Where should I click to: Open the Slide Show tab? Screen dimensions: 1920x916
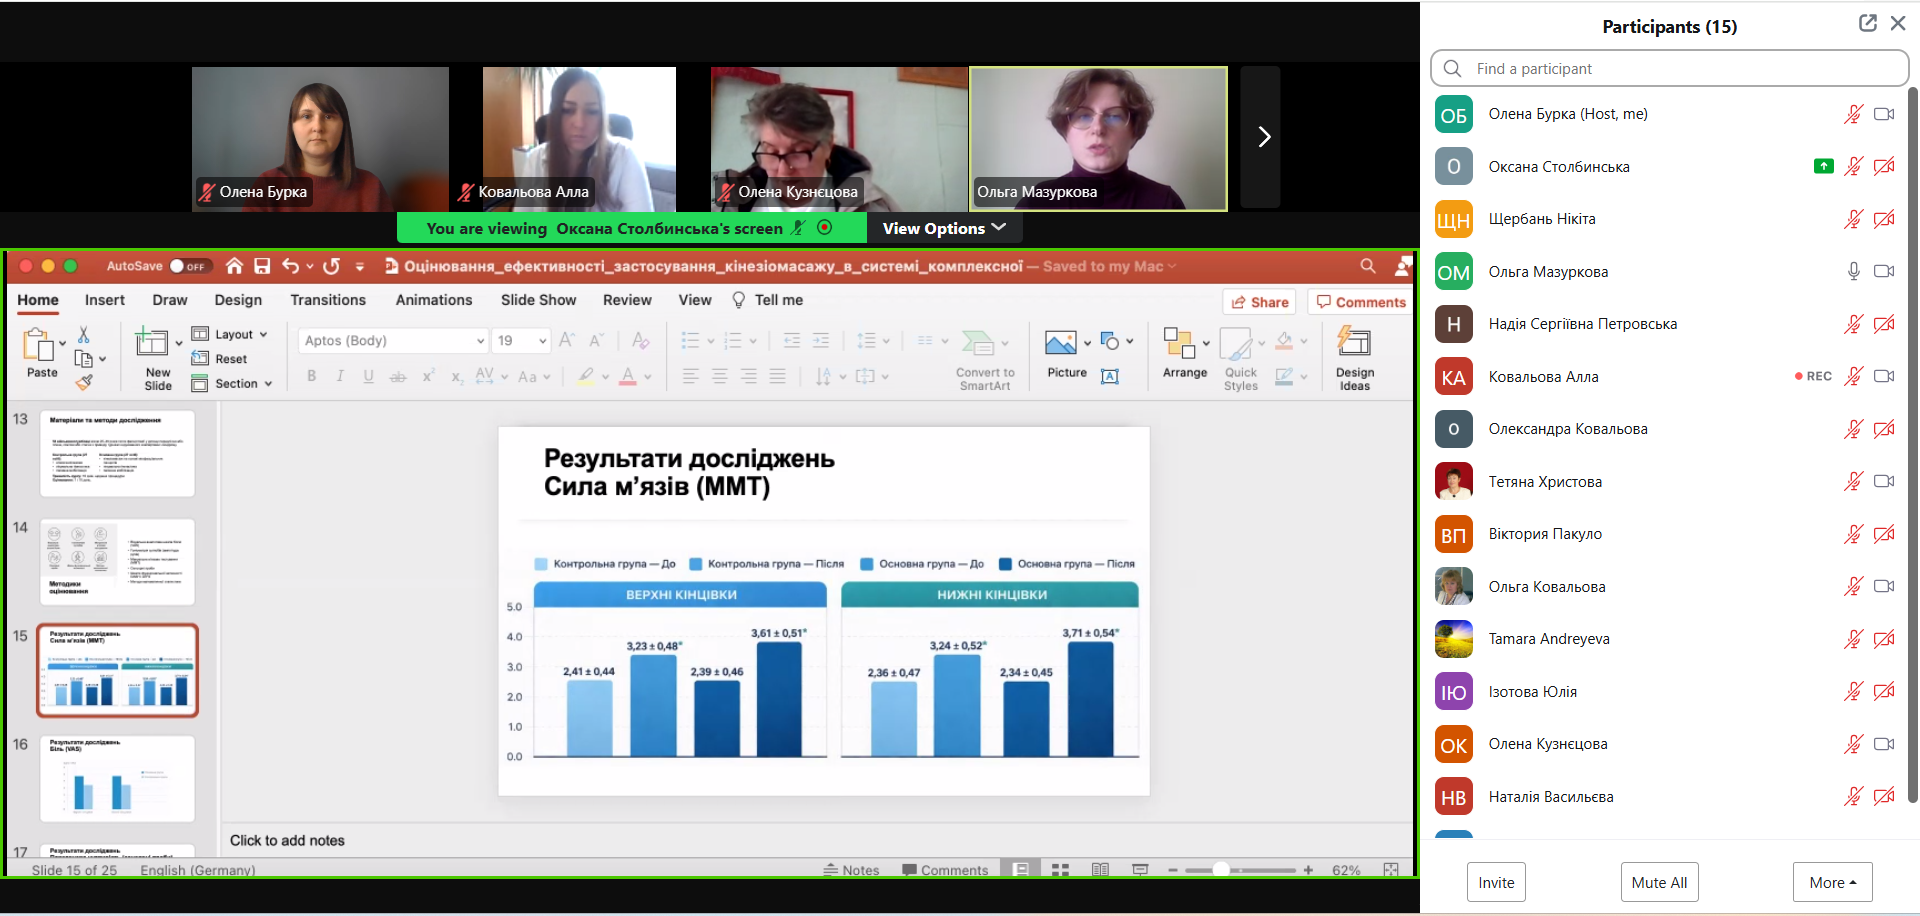pos(538,300)
